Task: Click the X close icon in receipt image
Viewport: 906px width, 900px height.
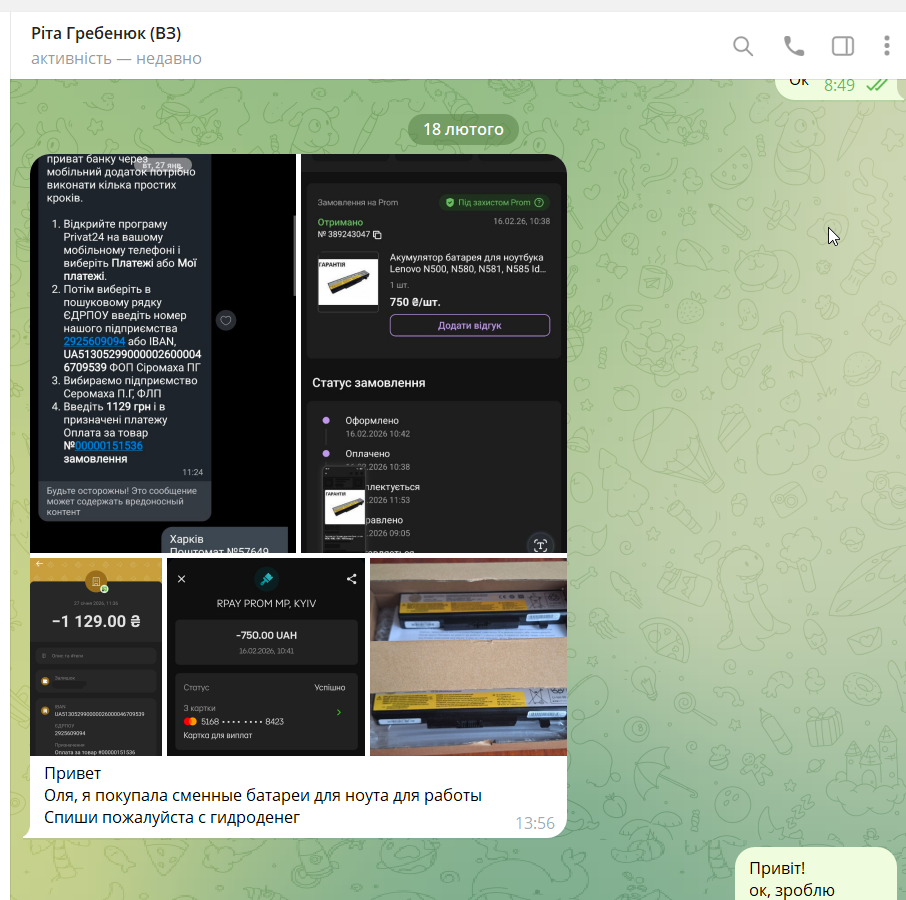Action: coord(181,579)
